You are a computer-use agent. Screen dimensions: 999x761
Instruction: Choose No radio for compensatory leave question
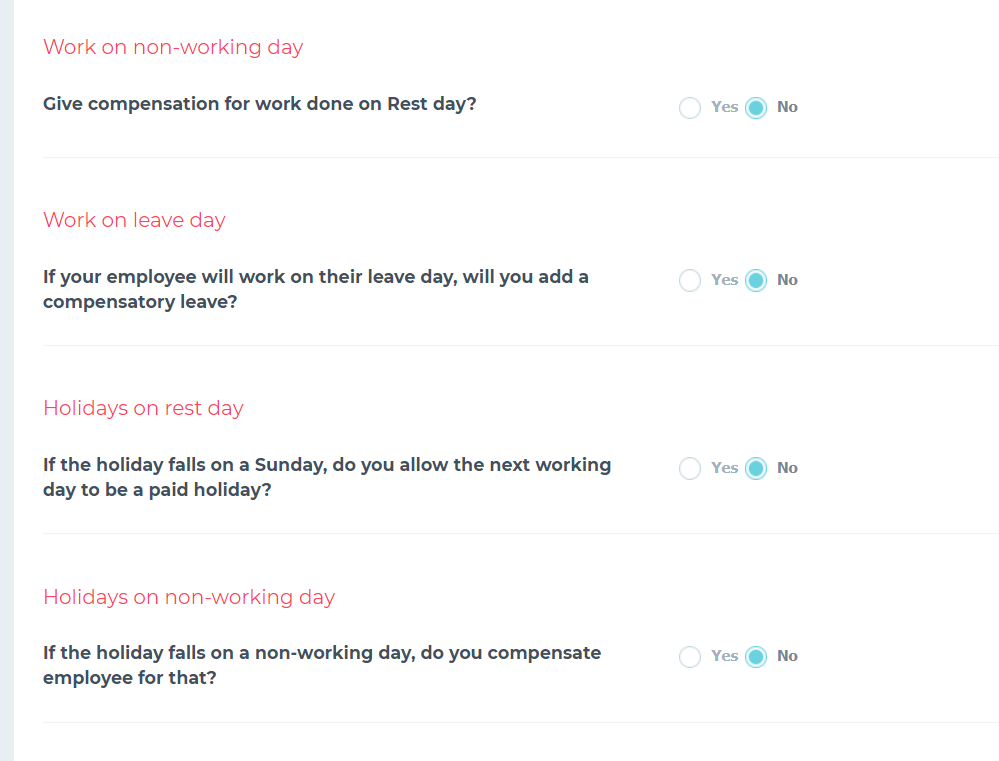(756, 280)
